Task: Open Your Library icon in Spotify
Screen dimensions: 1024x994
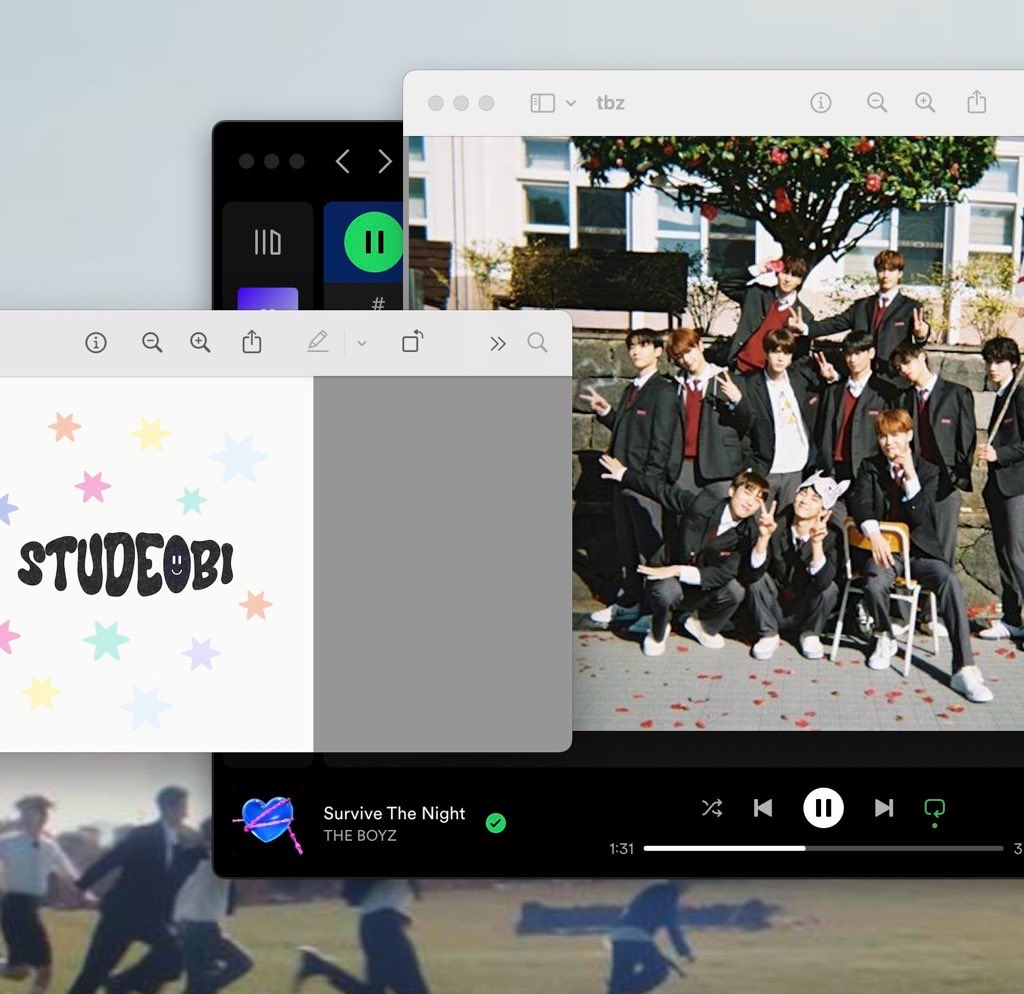Action: click(x=268, y=242)
